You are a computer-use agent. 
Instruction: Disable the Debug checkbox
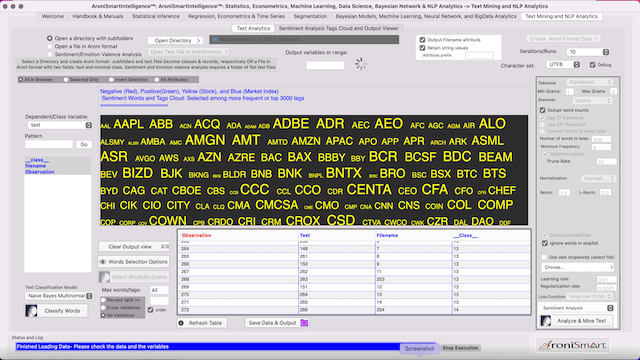tap(593, 64)
